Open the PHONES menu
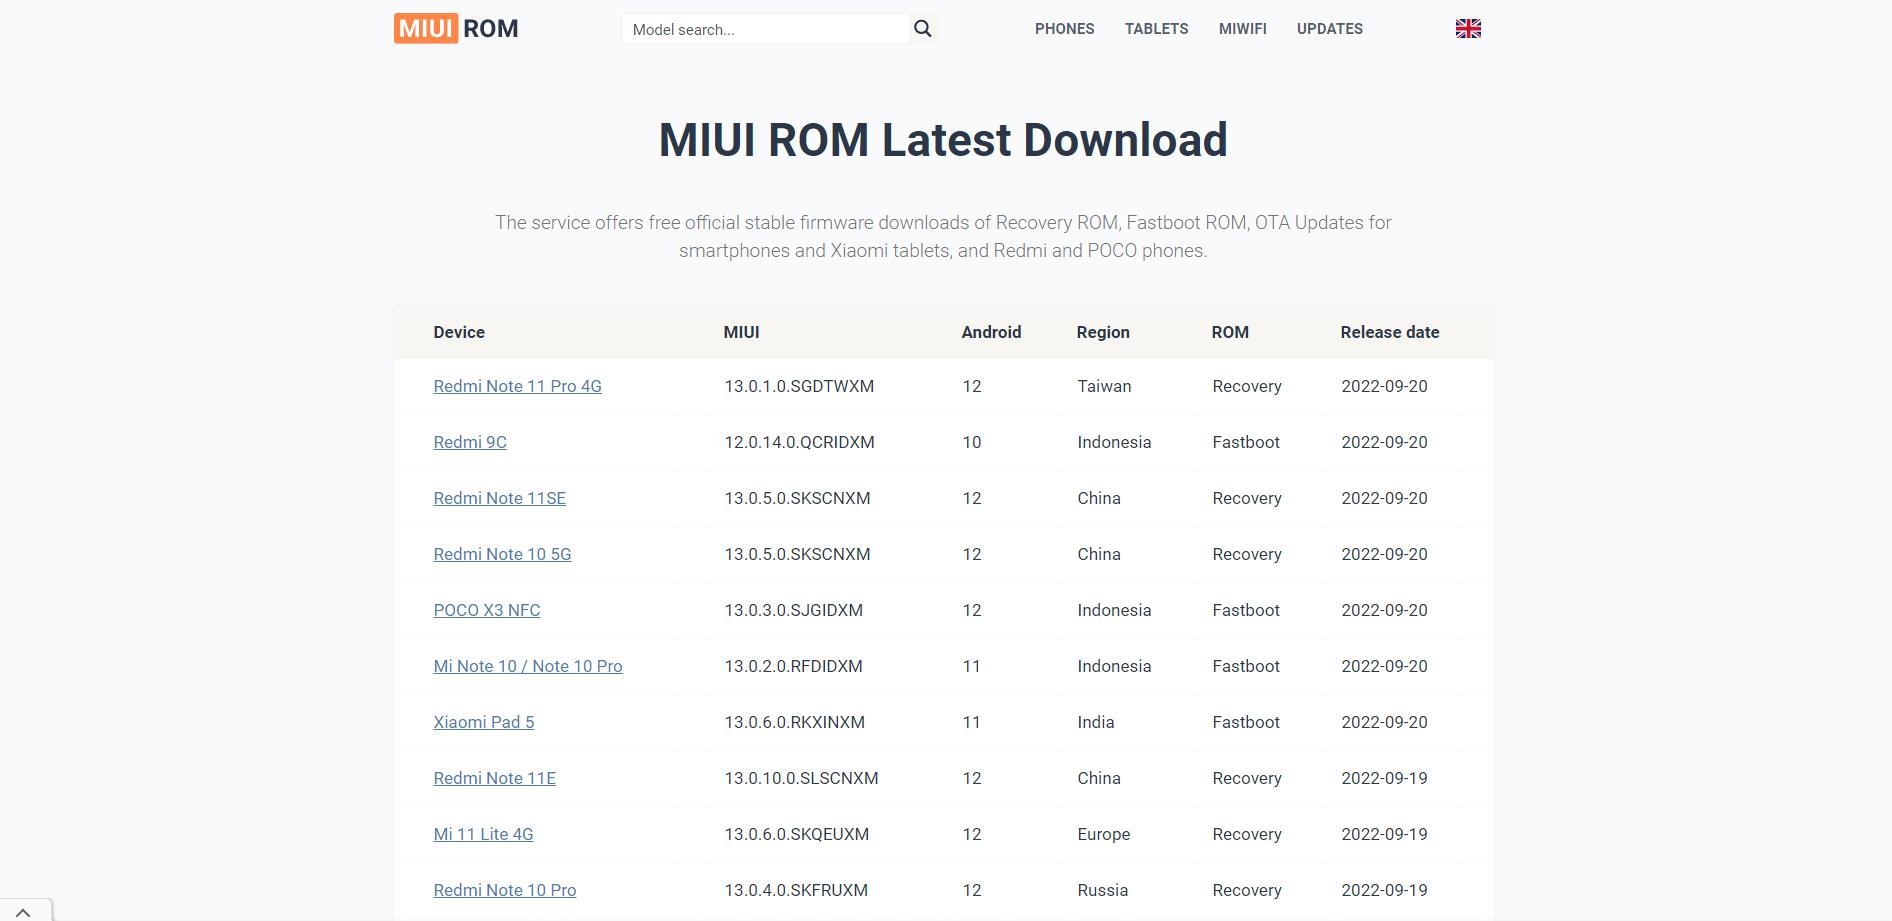The width and height of the screenshot is (1892, 921). click(x=1064, y=29)
